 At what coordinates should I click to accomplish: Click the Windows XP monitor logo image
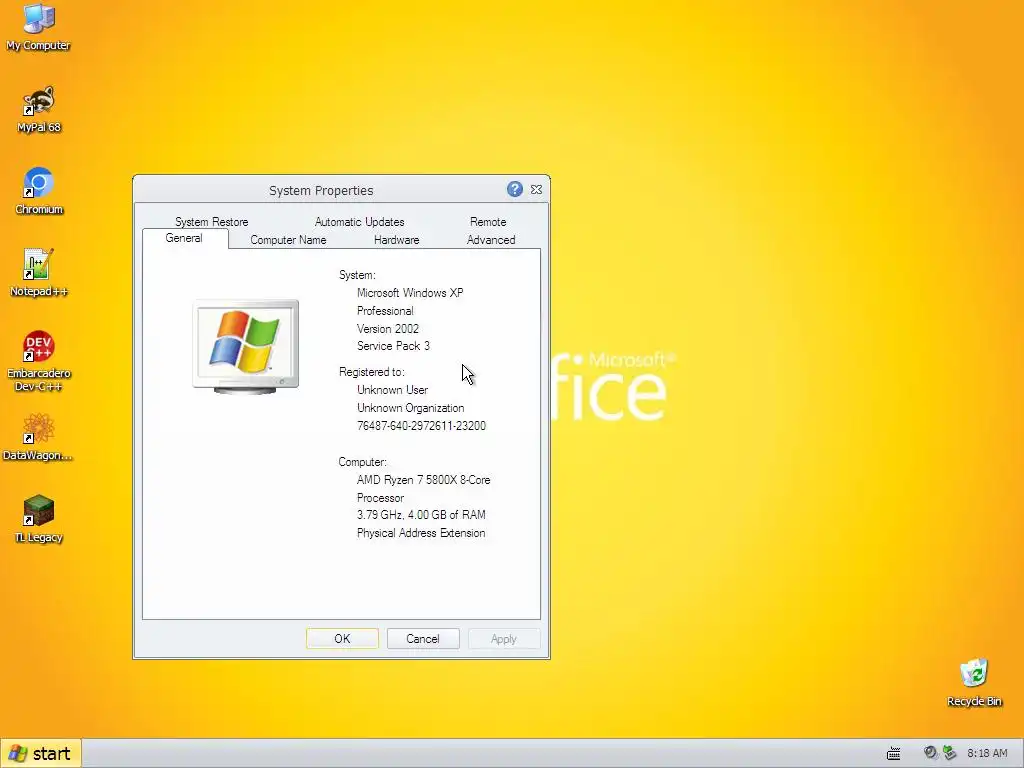pos(246,347)
